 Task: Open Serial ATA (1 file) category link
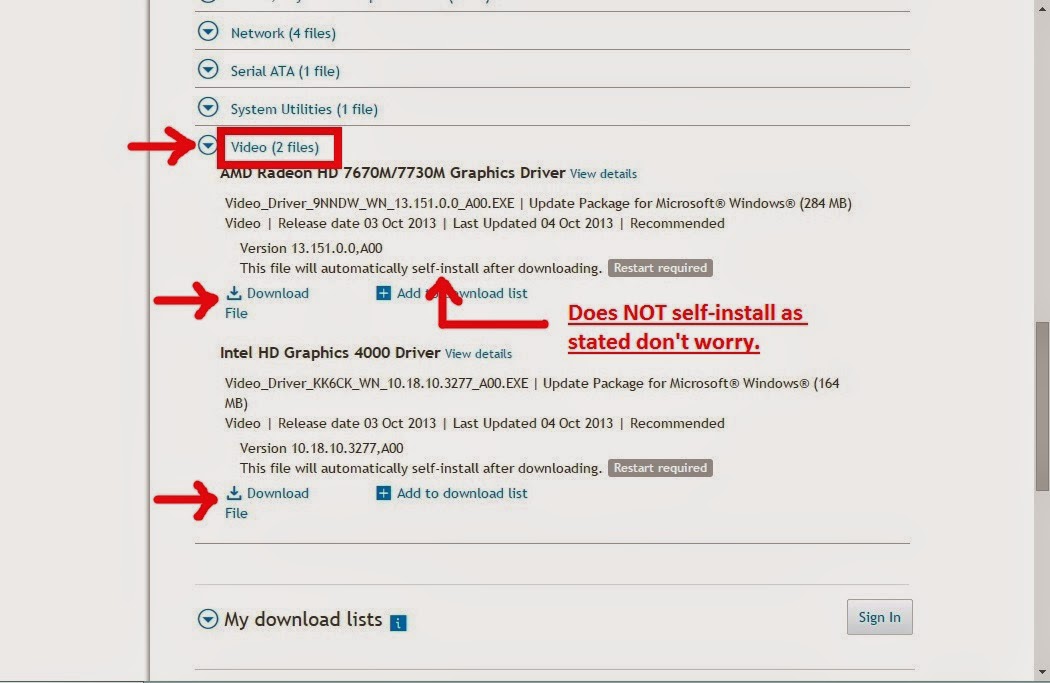(x=285, y=71)
